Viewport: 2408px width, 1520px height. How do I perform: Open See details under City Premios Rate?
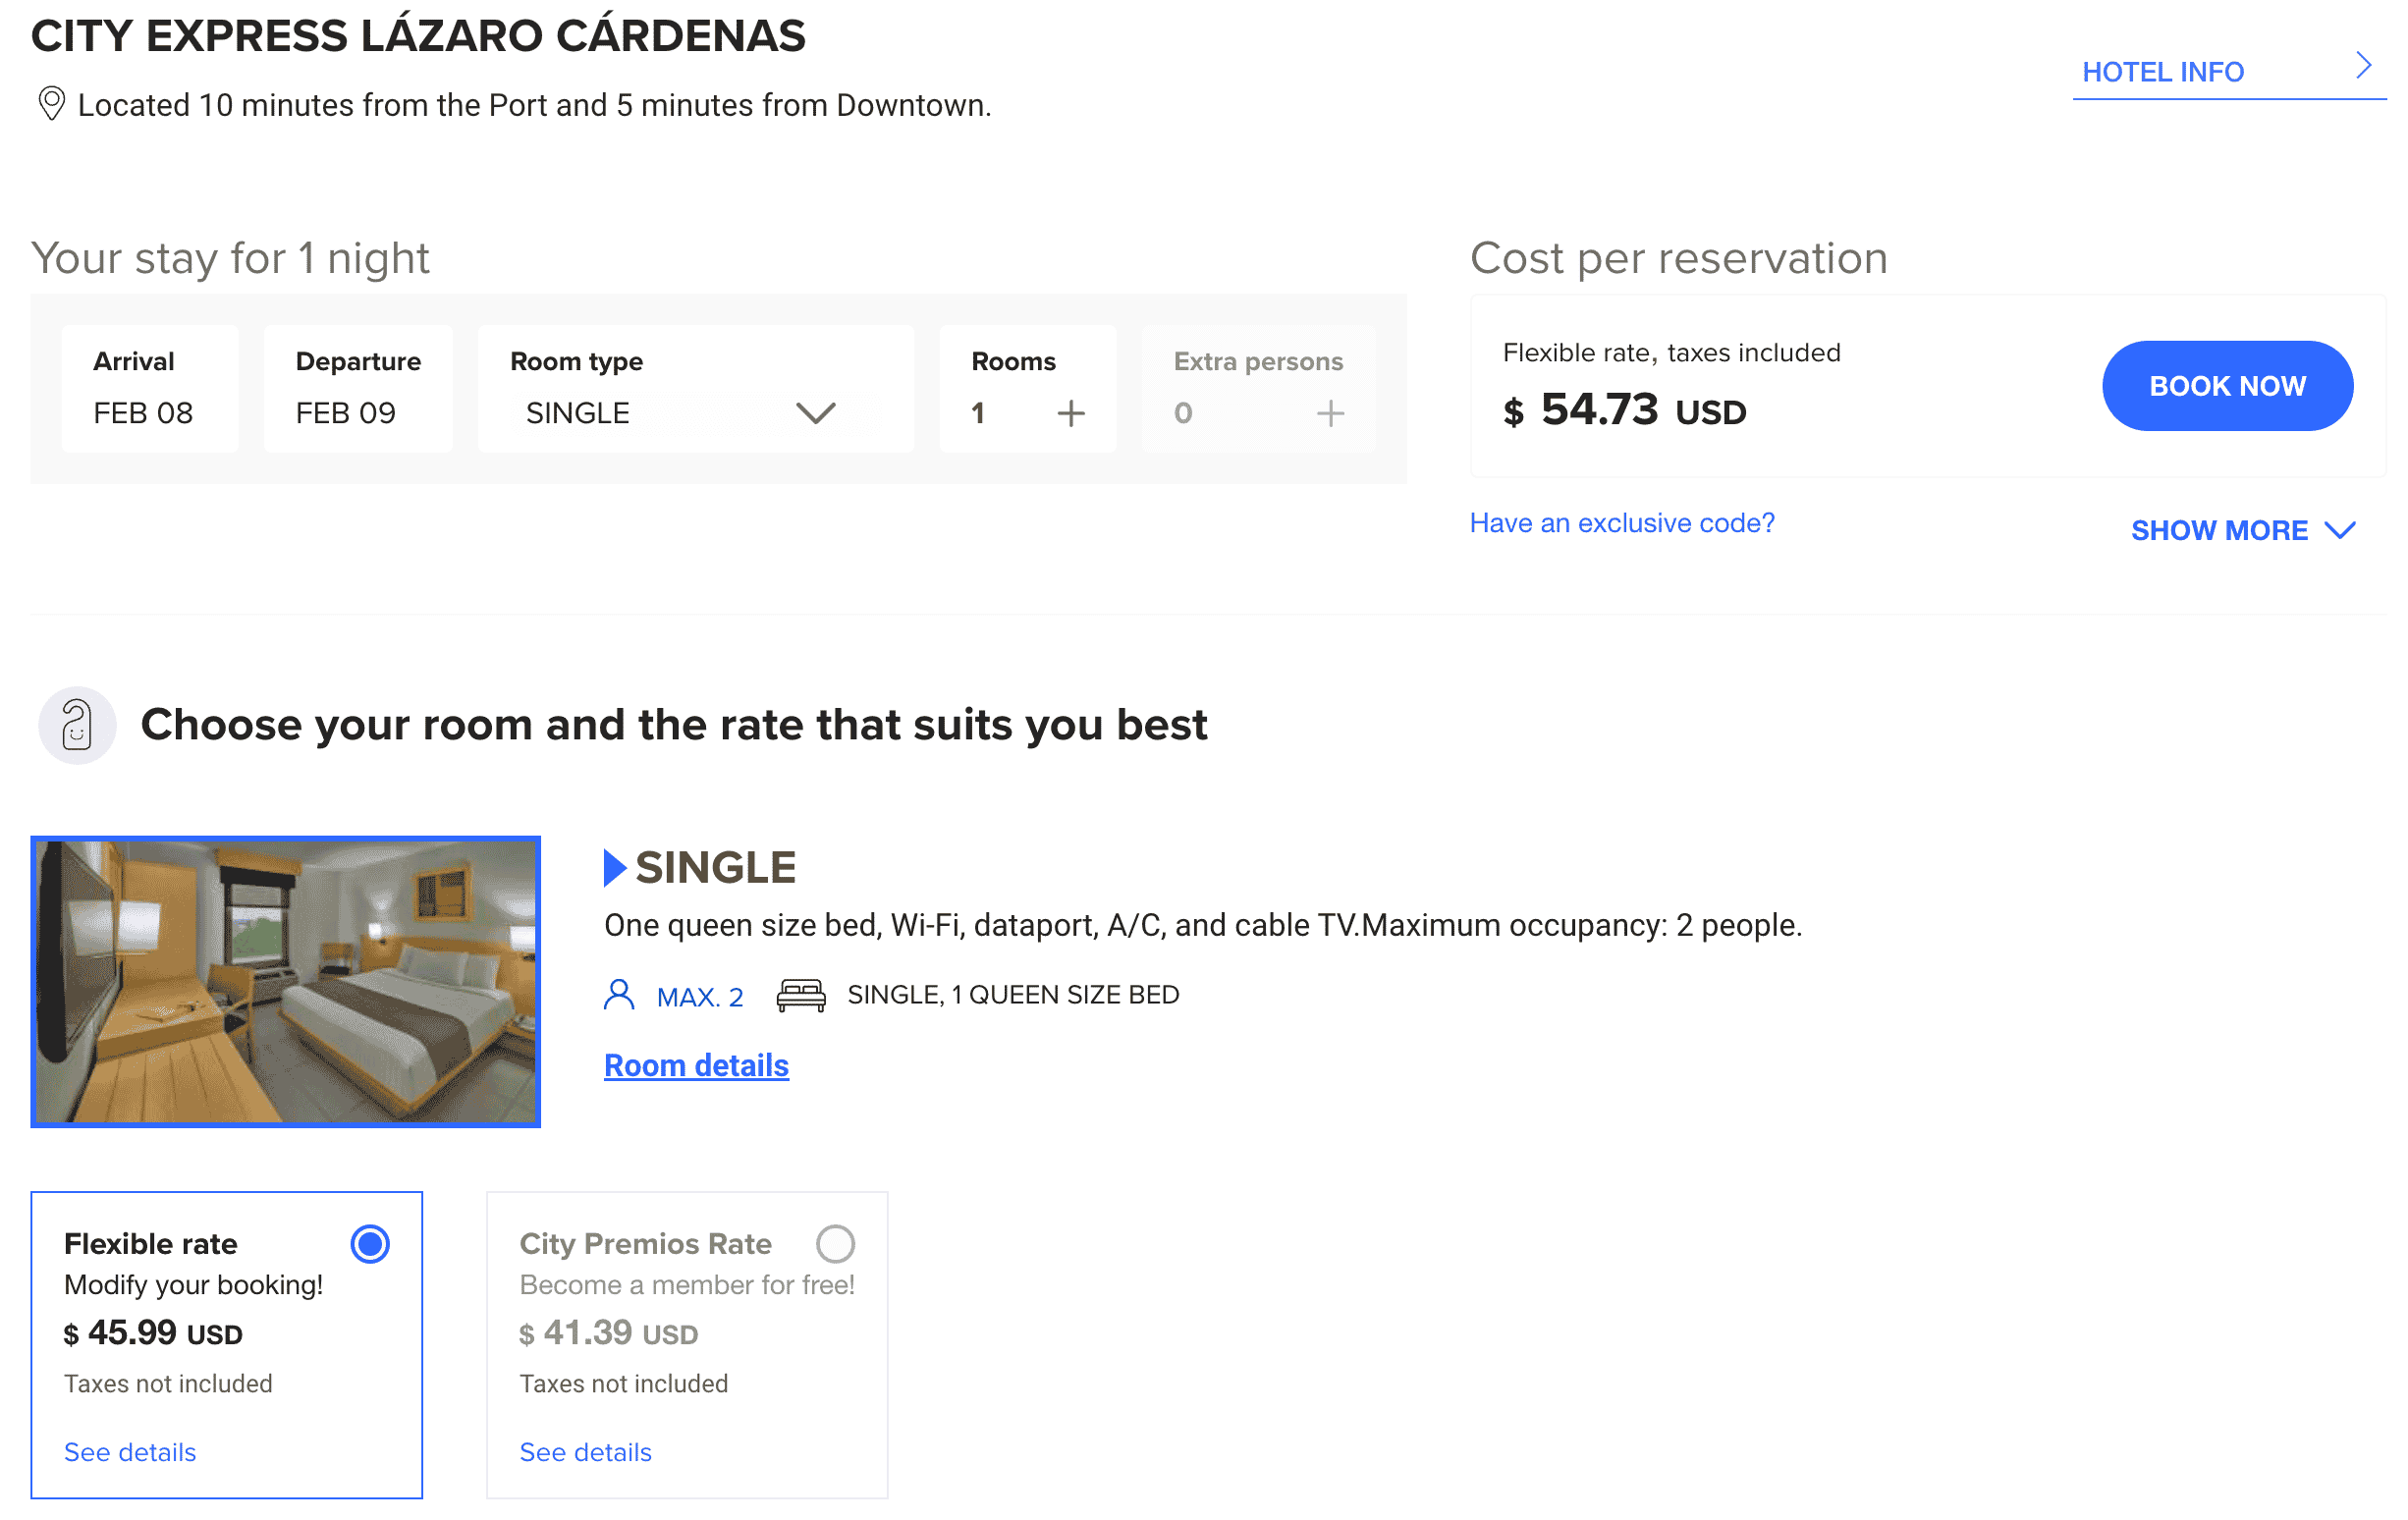point(585,1452)
